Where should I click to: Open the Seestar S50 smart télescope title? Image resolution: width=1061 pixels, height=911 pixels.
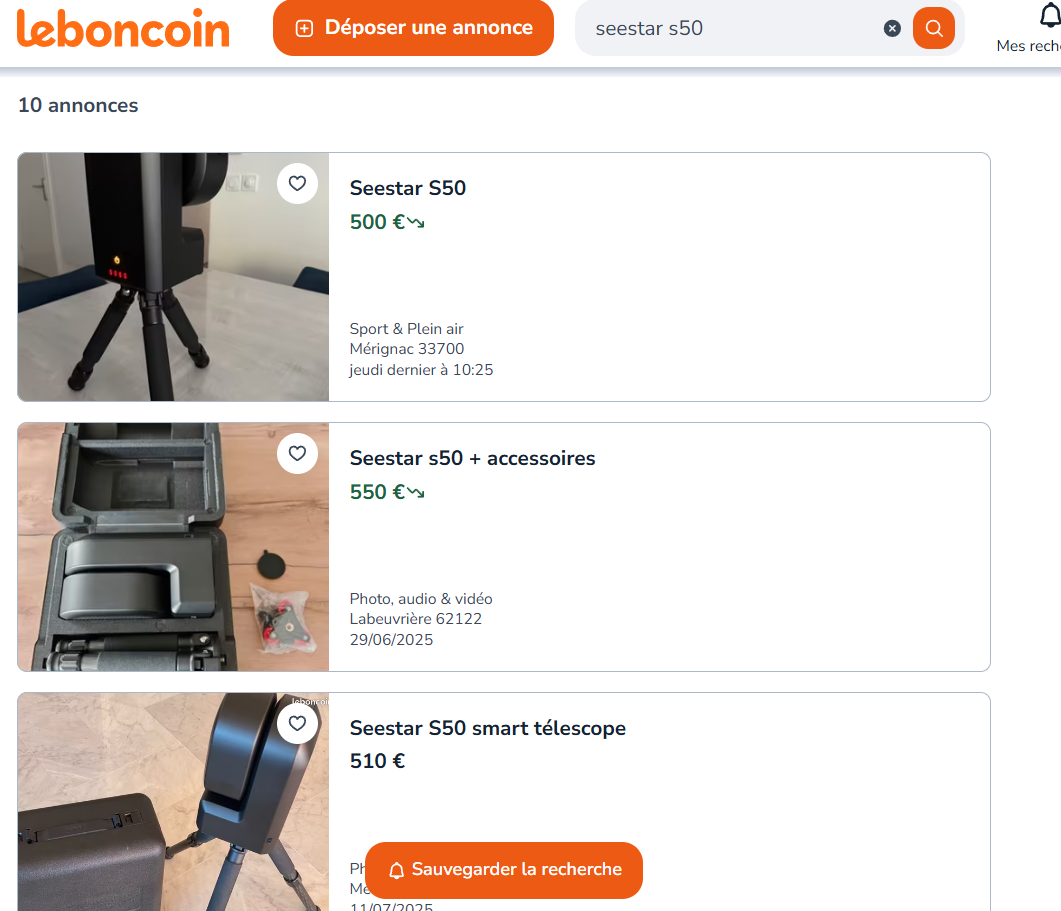pos(487,728)
